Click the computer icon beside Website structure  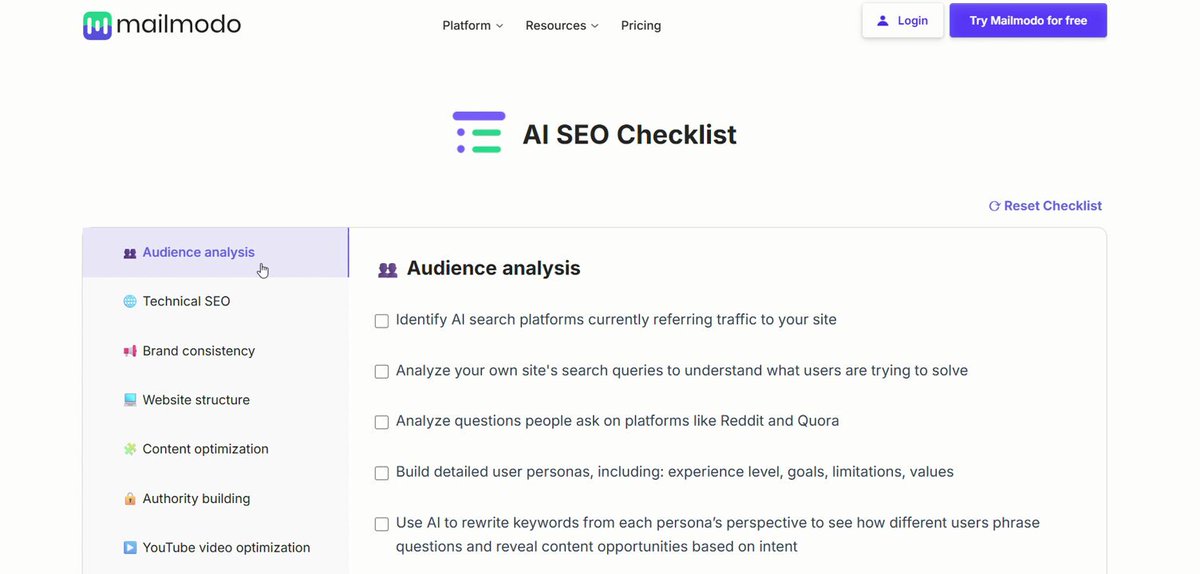(x=130, y=400)
